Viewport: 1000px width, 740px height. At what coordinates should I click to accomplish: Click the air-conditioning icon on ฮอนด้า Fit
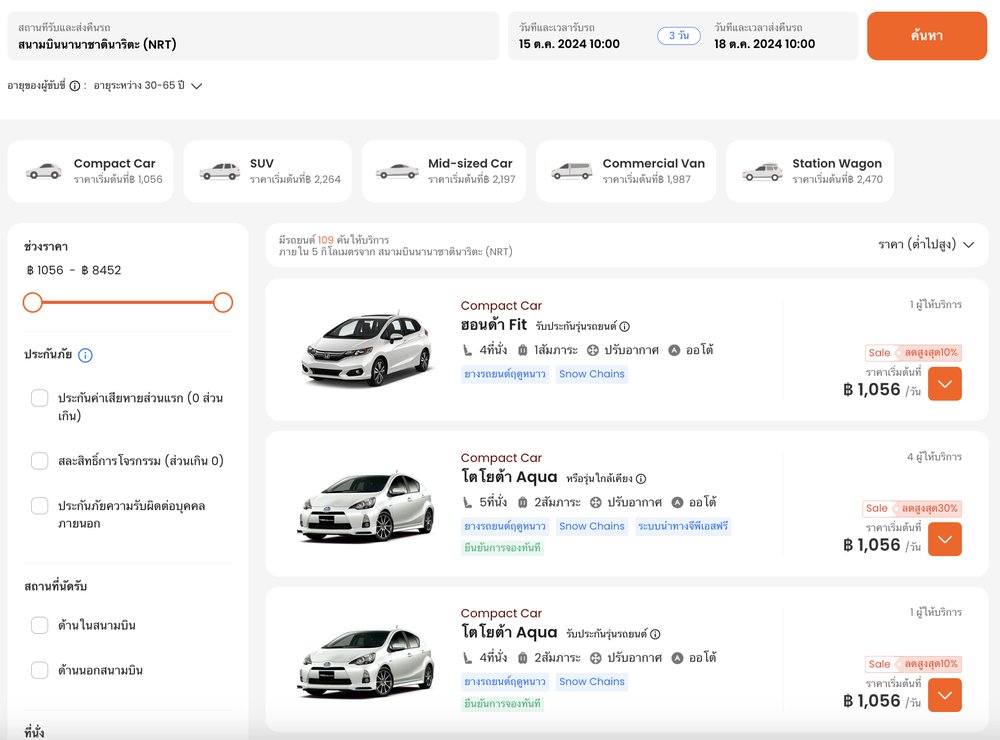coord(593,350)
